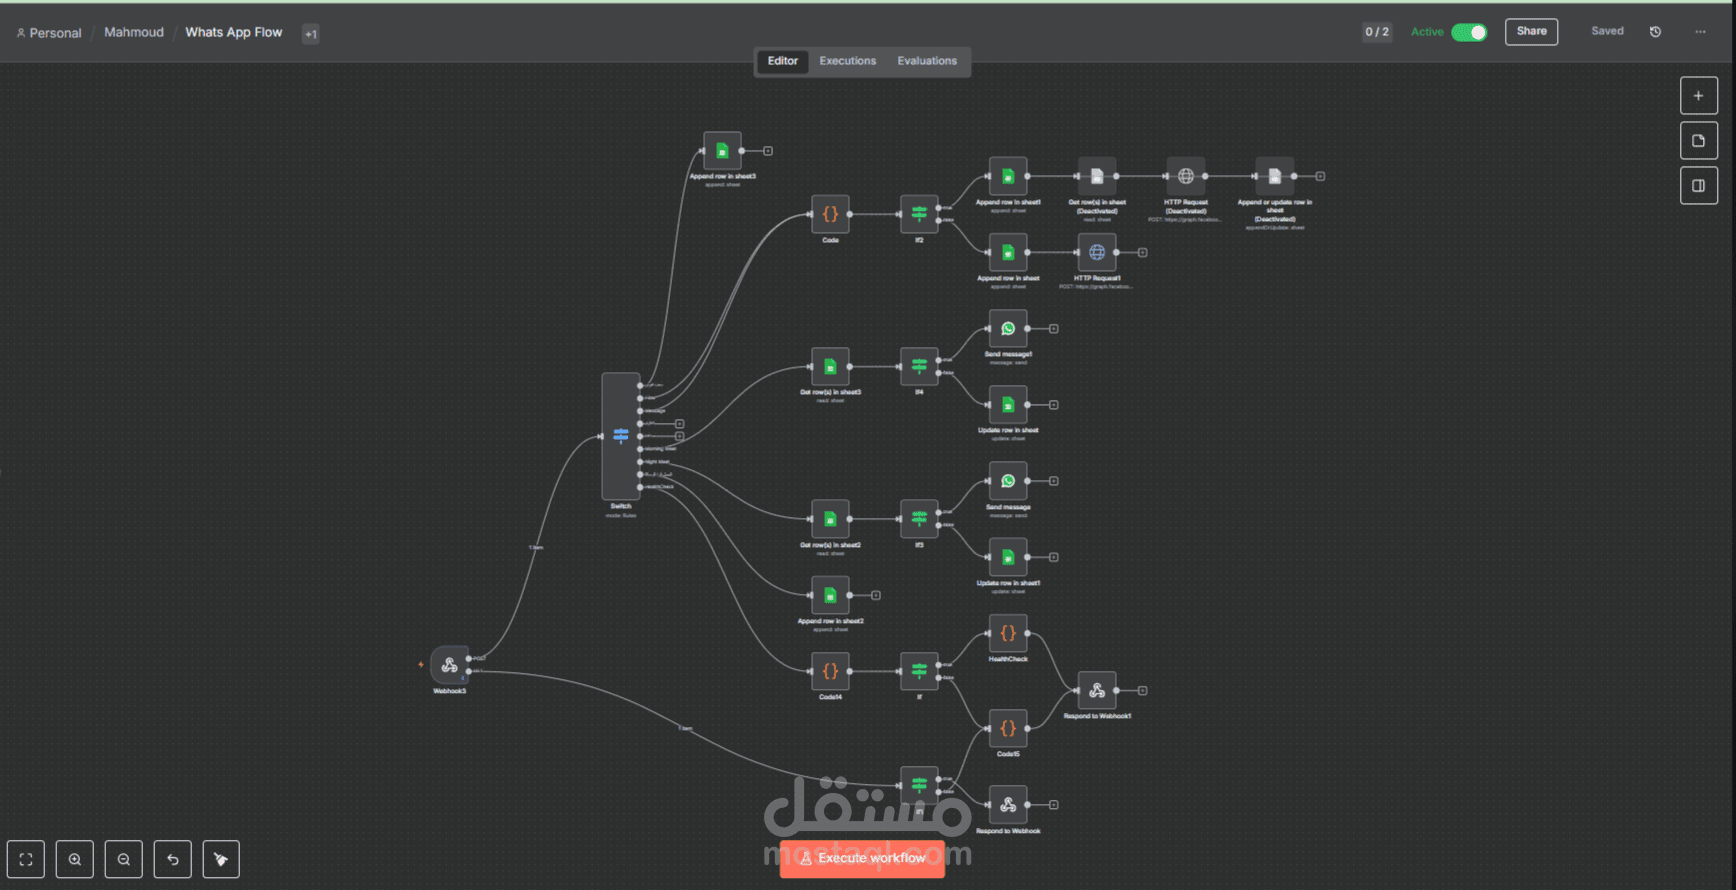The height and width of the screenshot is (890, 1736).
Task: Select the If2 node
Action: pos(919,214)
